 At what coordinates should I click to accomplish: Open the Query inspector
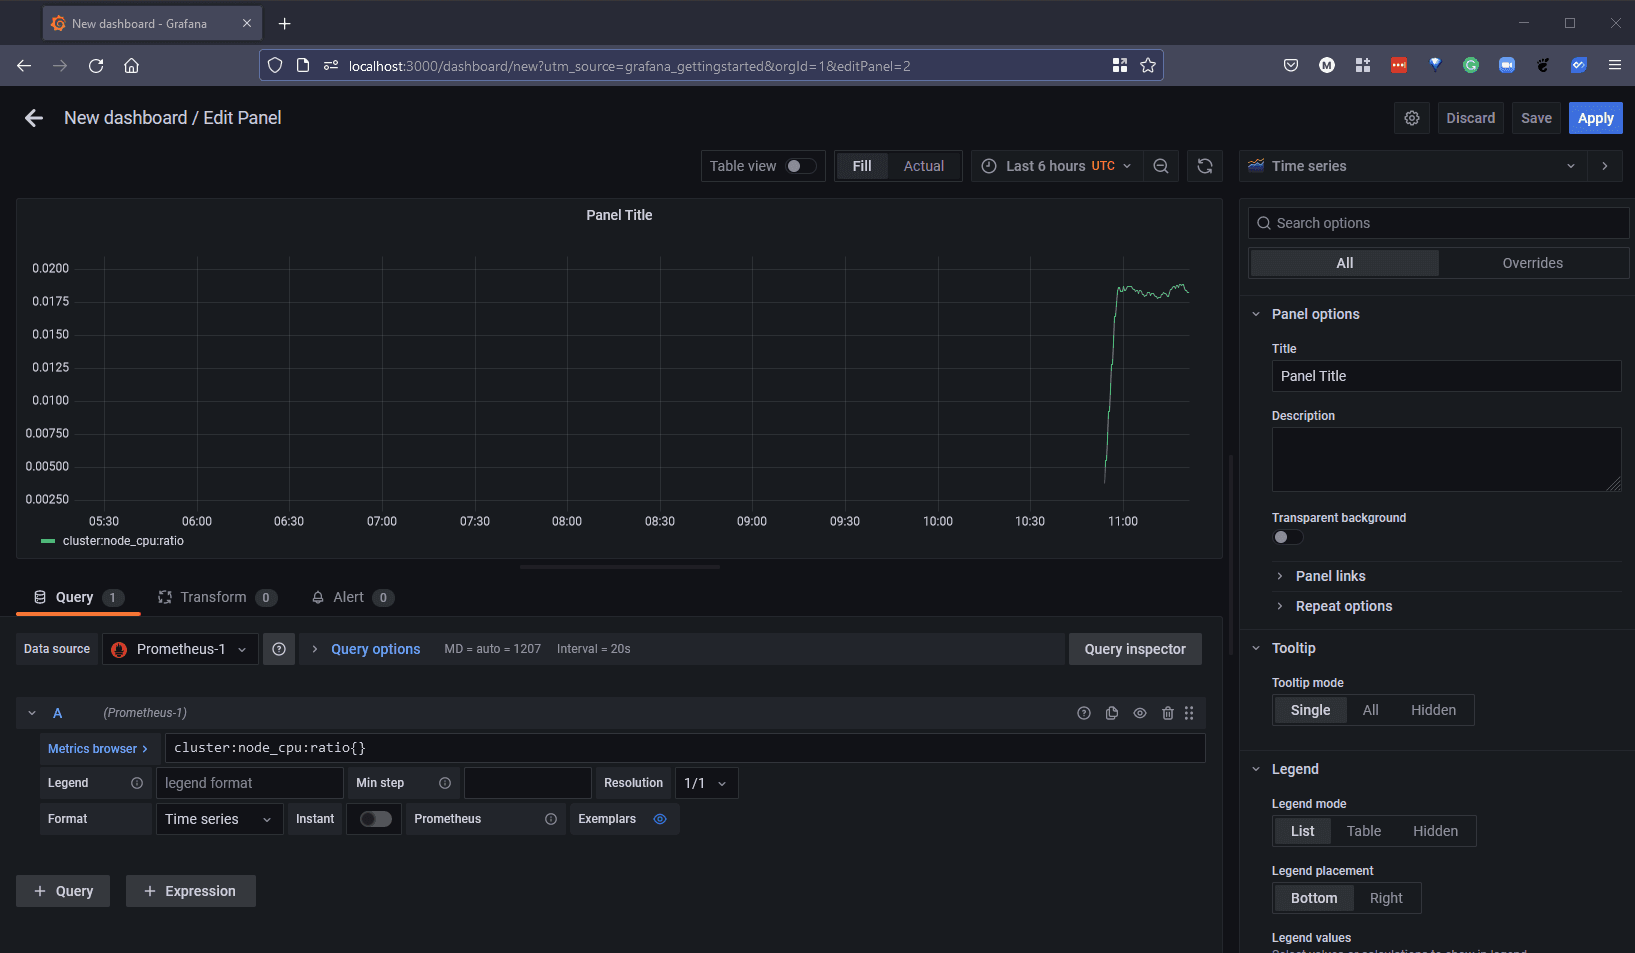(x=1134, y=649)
